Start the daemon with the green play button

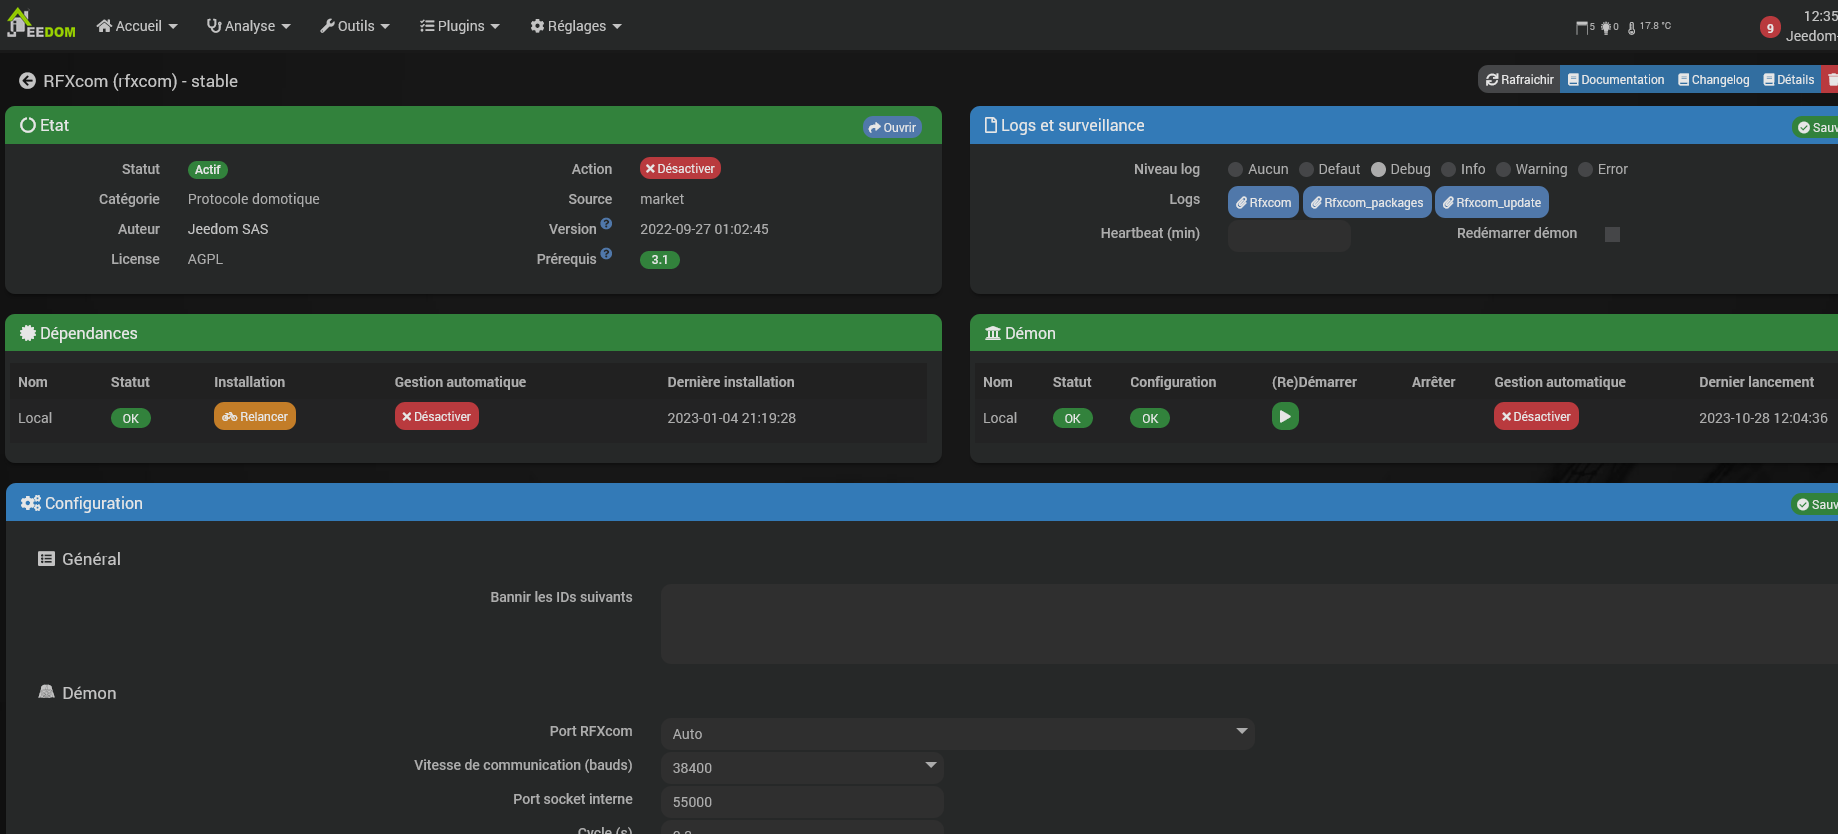click(1285, 416)
